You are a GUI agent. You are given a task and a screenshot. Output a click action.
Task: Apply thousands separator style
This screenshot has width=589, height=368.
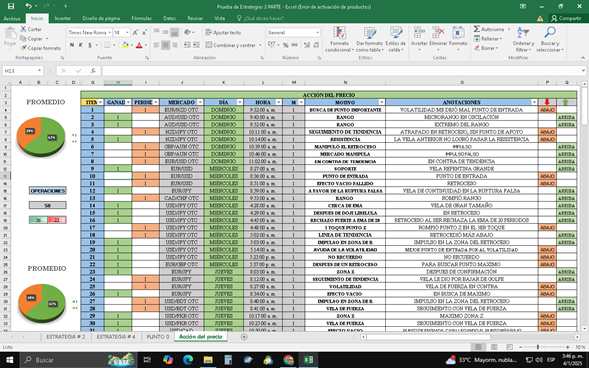pos(294,45)
